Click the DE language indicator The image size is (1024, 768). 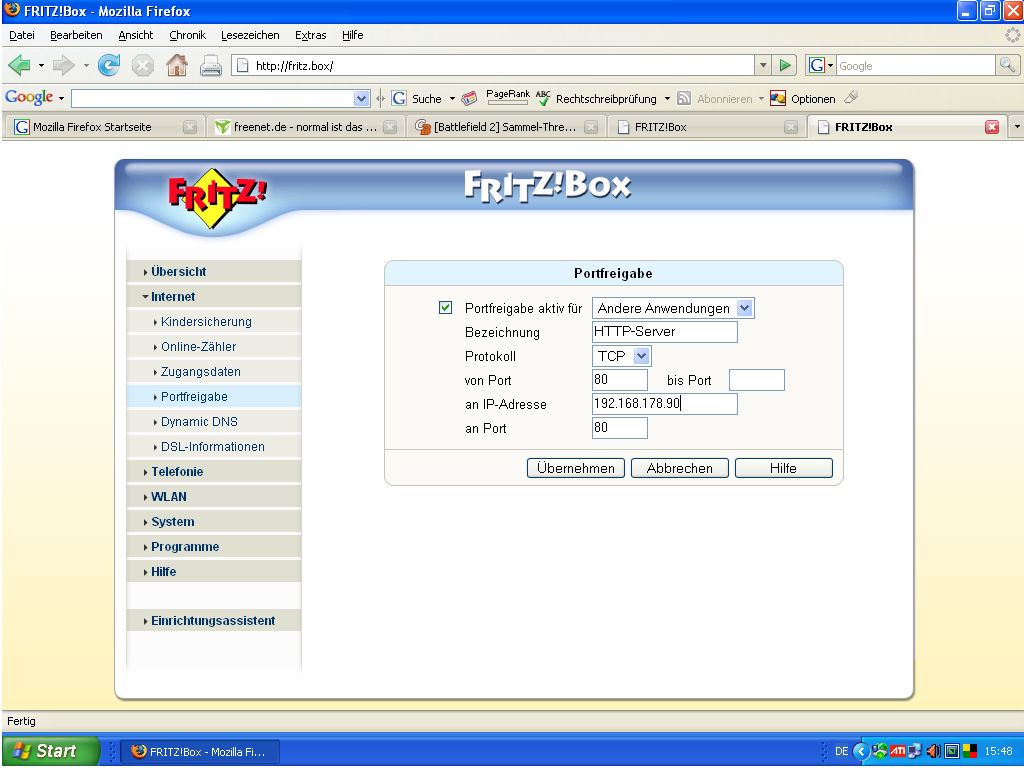pos(841,751)
